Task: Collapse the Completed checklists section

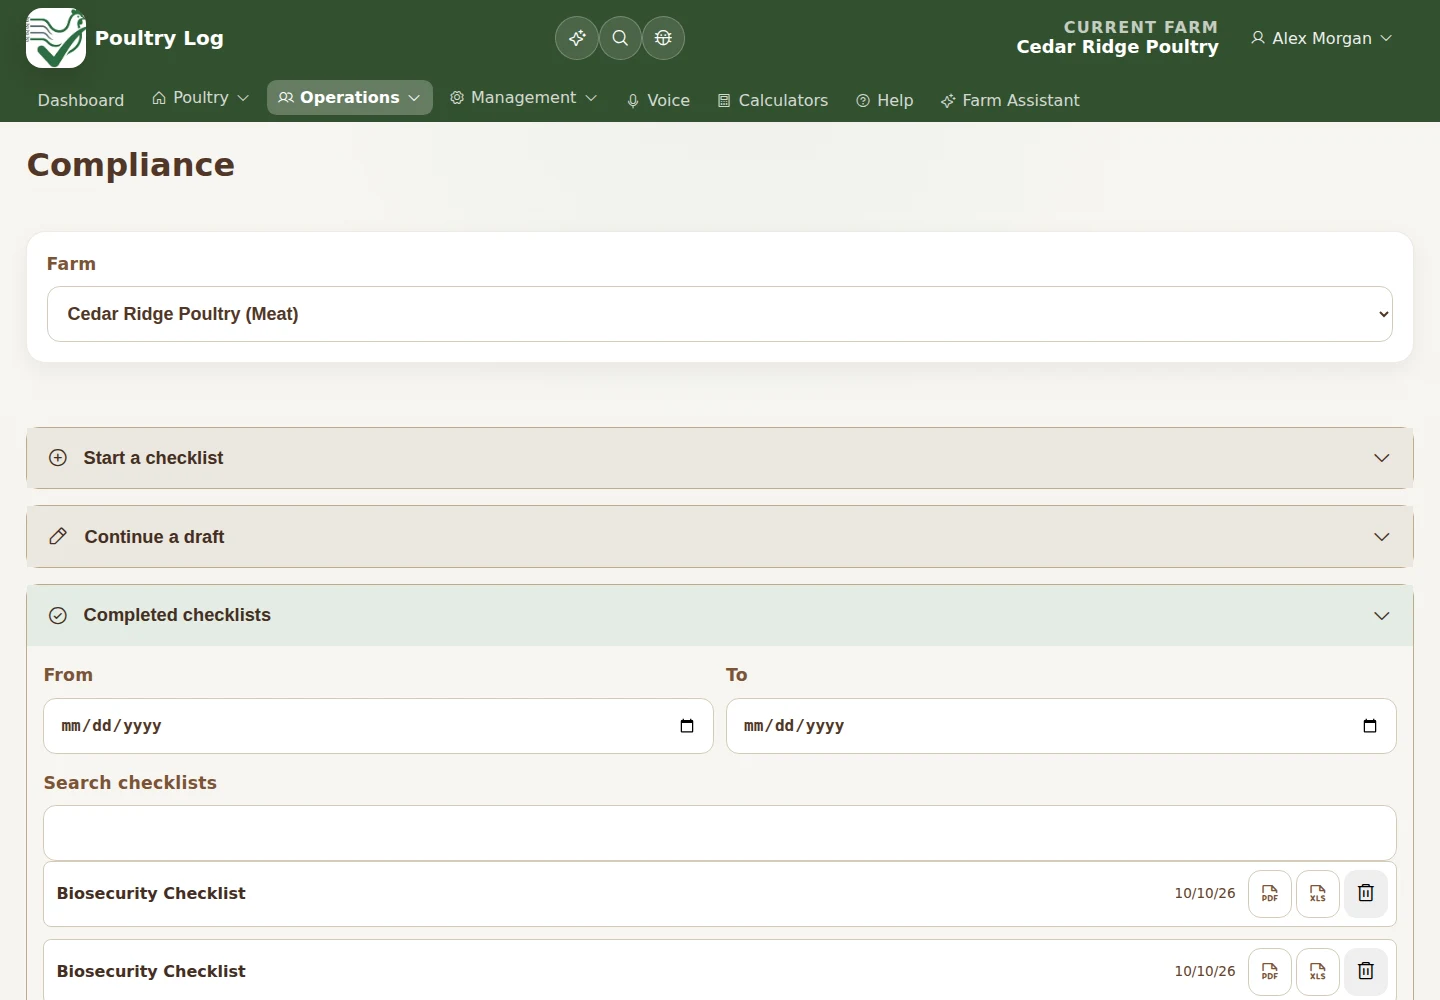Action: (x=720, y=616)
